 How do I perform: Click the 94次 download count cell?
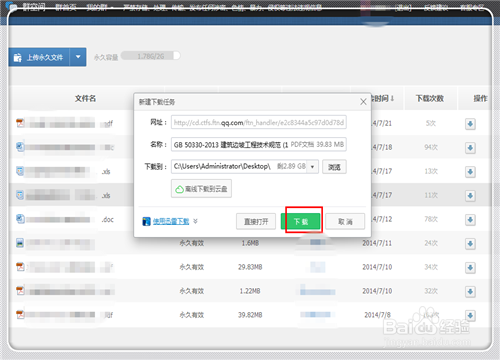(431, 147)
